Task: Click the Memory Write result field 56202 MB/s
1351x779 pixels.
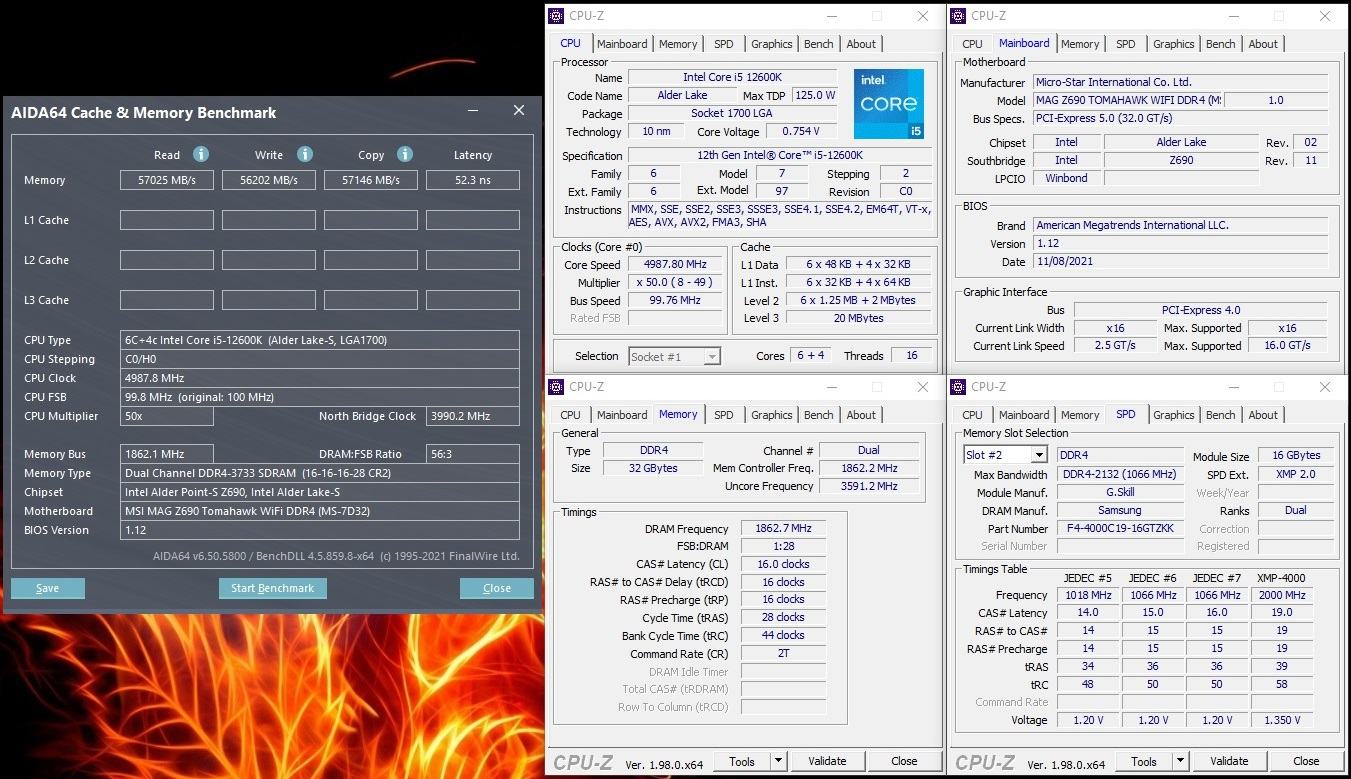Action: click(269, 180)
